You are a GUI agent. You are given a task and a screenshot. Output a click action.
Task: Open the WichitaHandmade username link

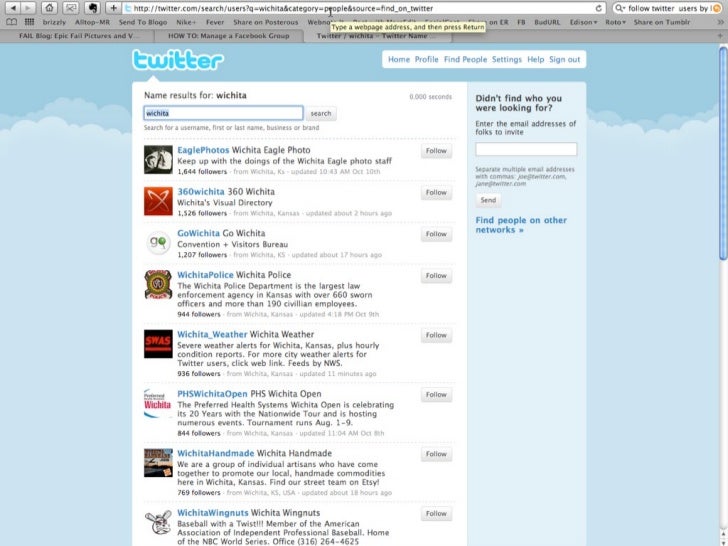(x=215, y=453)
